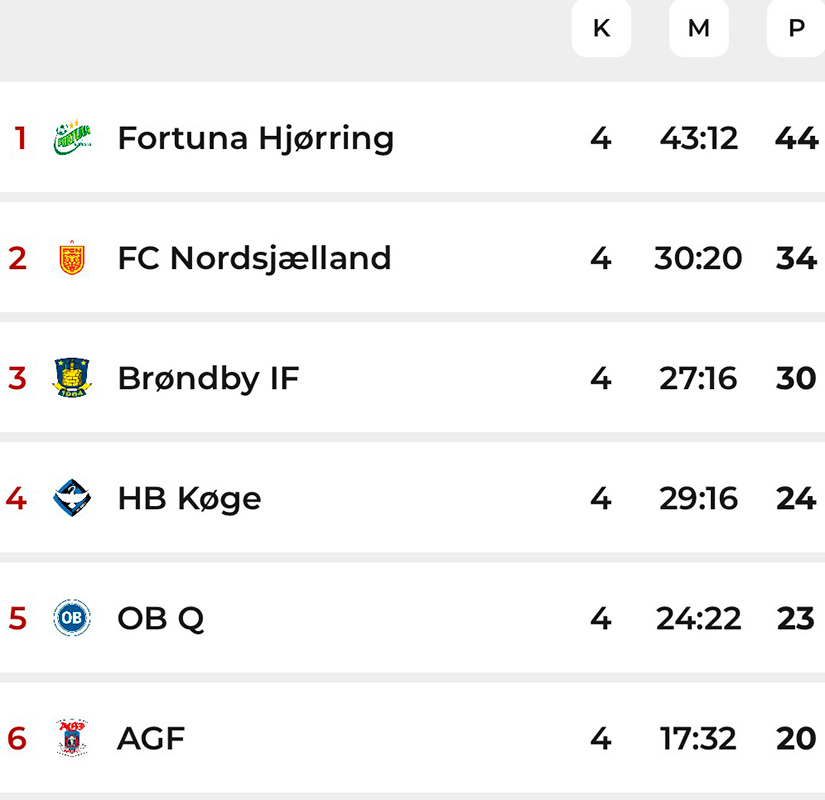Click rank number 3 beside Brøndby IF
Image resolution: width=825 pixels, height=800 pixels.
tap(17, 378)
